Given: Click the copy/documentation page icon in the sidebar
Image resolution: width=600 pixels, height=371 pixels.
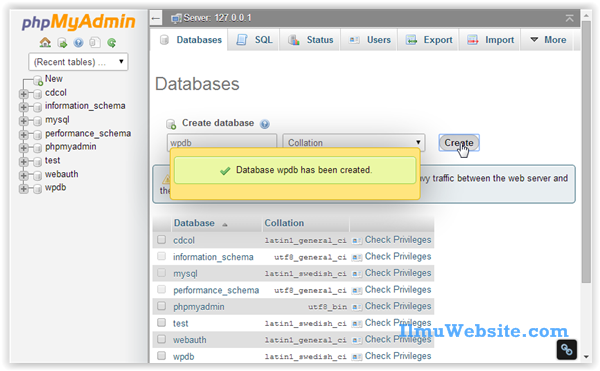Looking at the screenshot, I should click(95, 42).
